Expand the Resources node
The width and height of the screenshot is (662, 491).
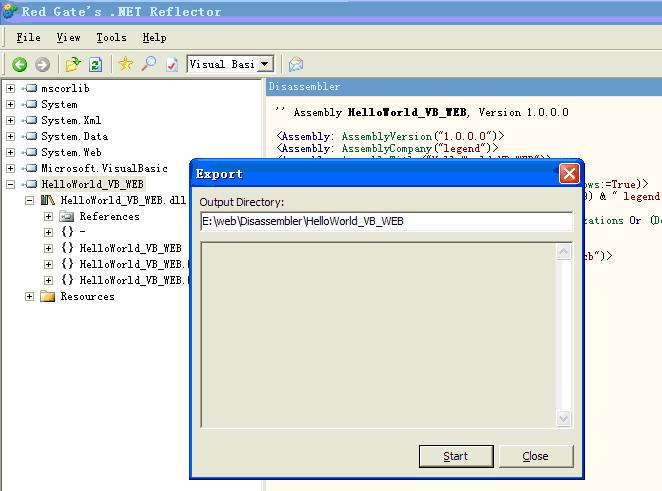29,296
